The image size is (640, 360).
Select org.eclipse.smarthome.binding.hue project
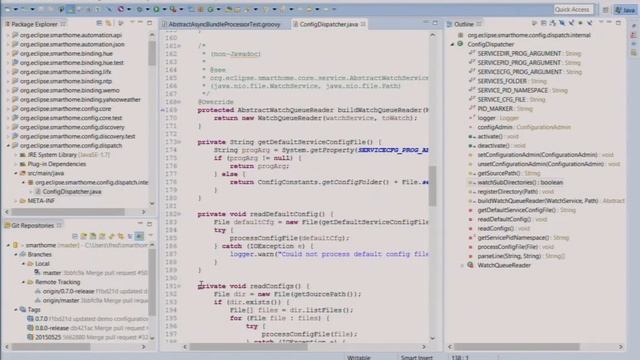pos(66,53)
